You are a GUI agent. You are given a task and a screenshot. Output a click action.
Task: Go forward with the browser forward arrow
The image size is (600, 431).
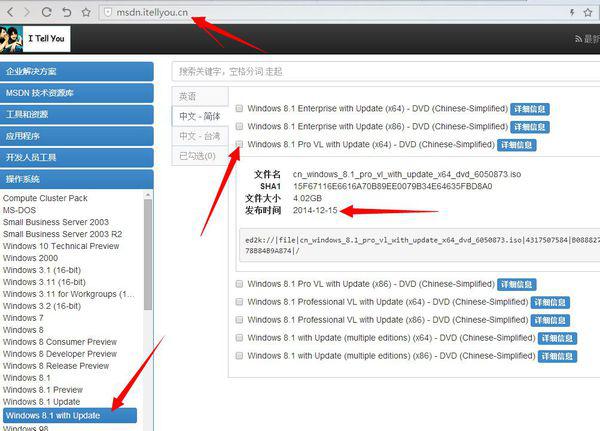pyautogui.click(x=27, y=12)
